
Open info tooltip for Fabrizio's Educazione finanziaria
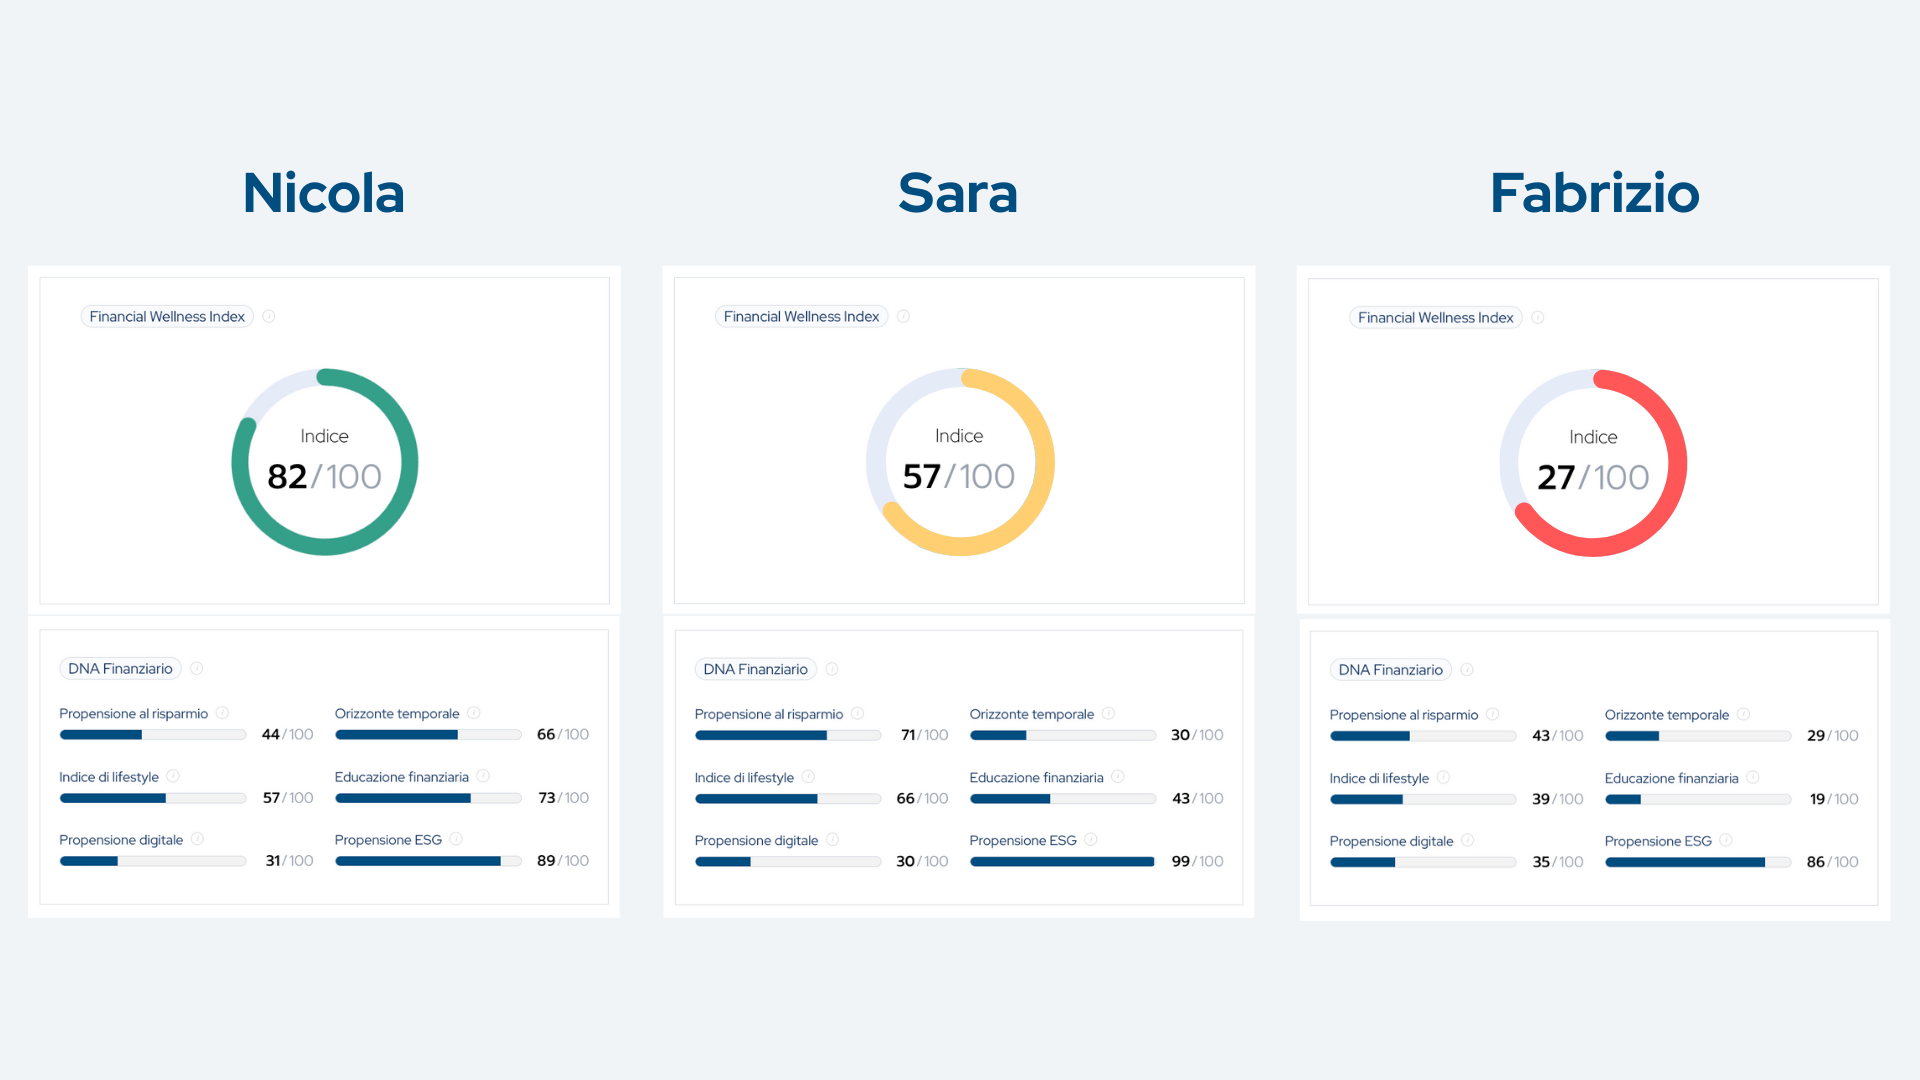(1753, 778)
